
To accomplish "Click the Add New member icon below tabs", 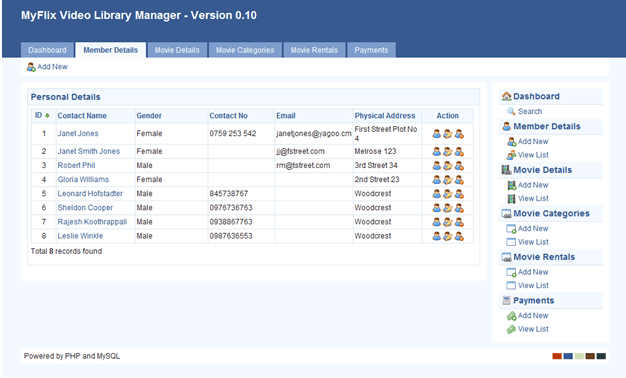I will [31, 67].
